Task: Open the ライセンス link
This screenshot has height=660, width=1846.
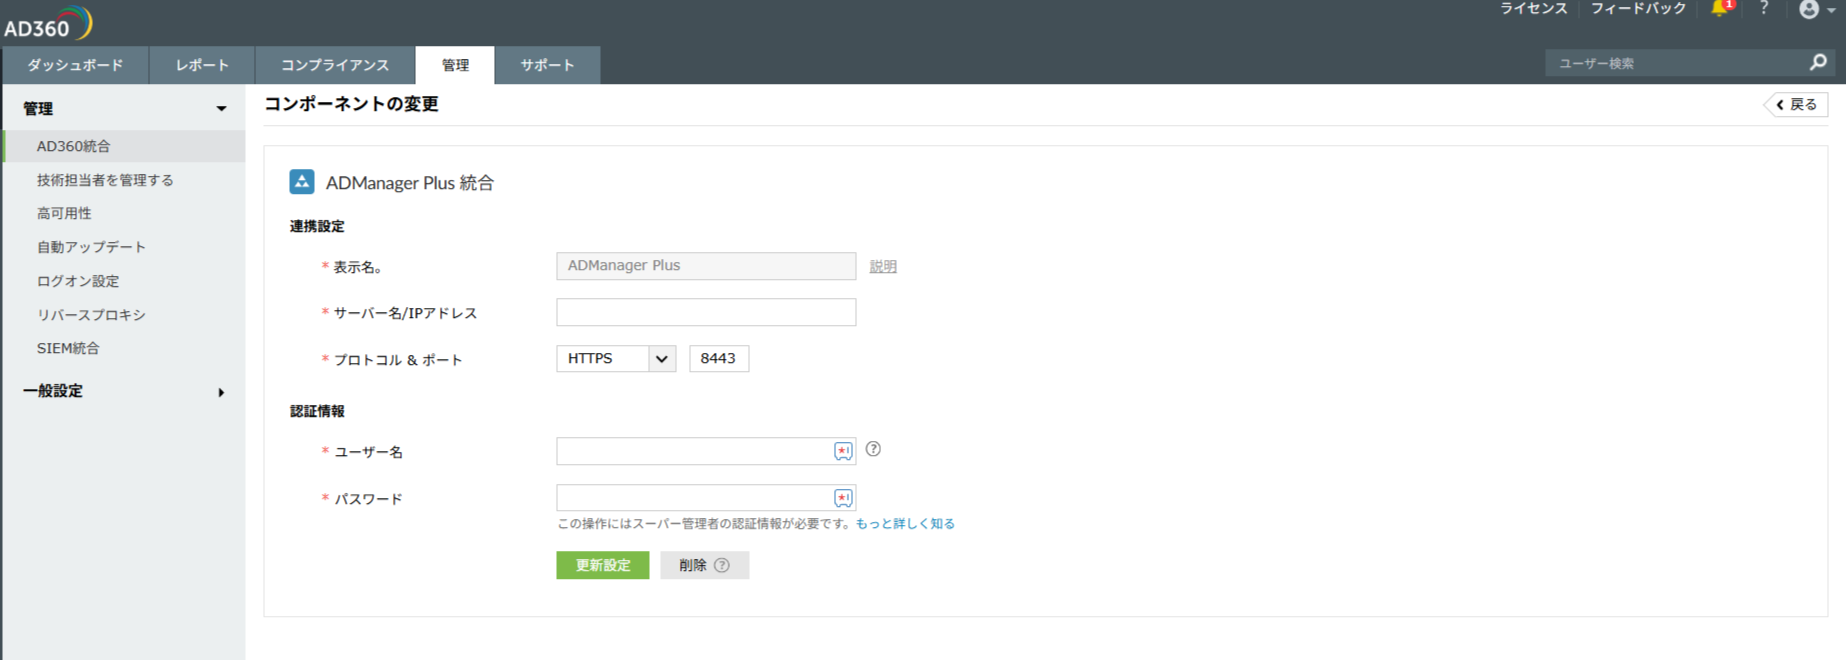Action: click(x=1533, y=8)
